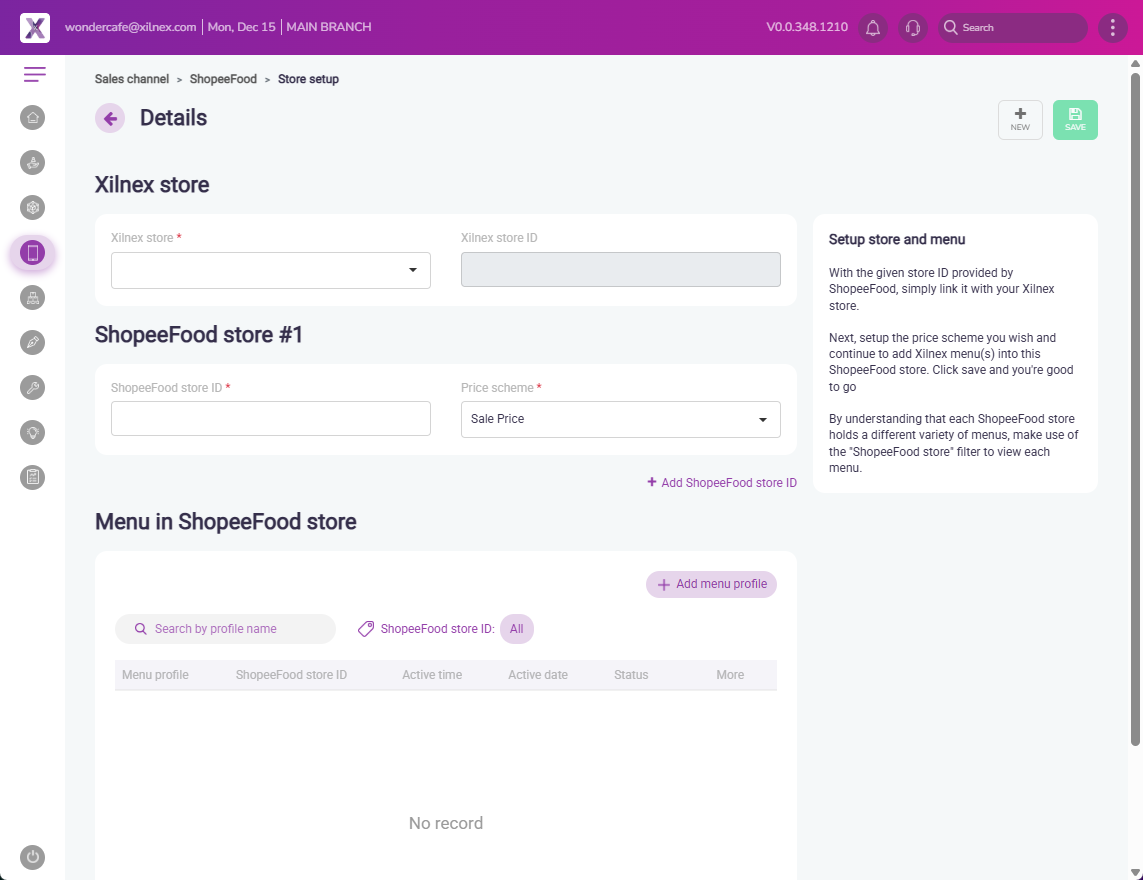Open the three-dot menu in header
Image resolution: width=1143 pixels, height=880 pixels.
coord(1113,28)
